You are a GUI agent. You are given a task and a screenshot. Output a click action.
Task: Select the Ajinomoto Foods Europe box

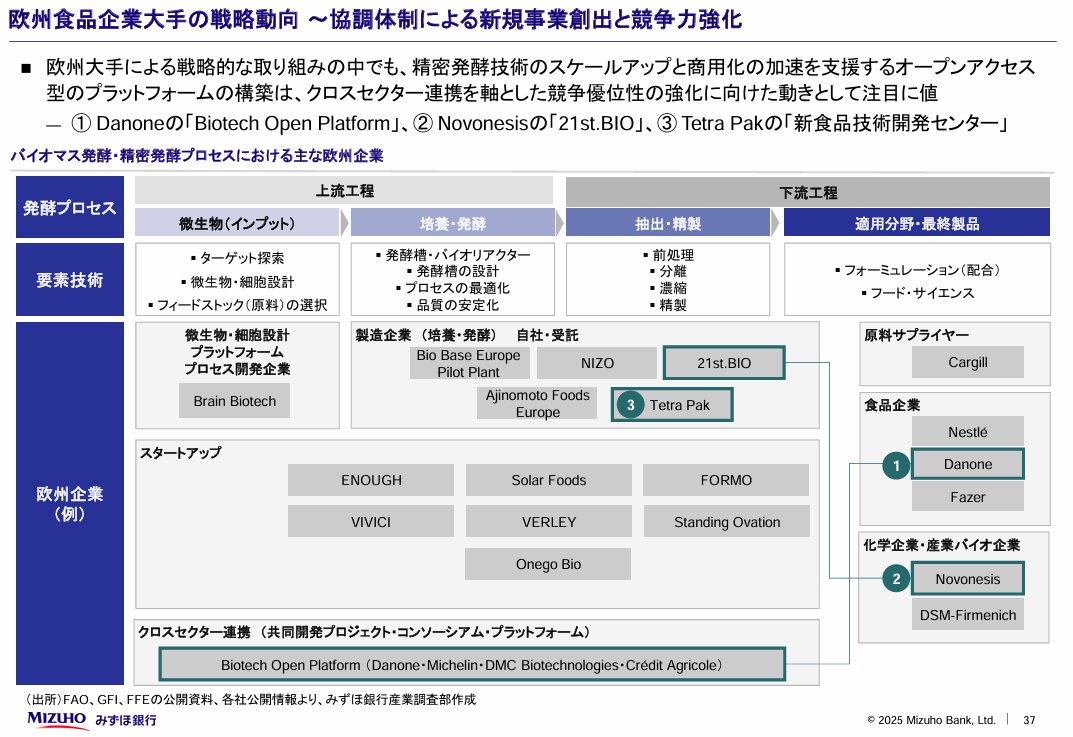click(x=537, y=404)
